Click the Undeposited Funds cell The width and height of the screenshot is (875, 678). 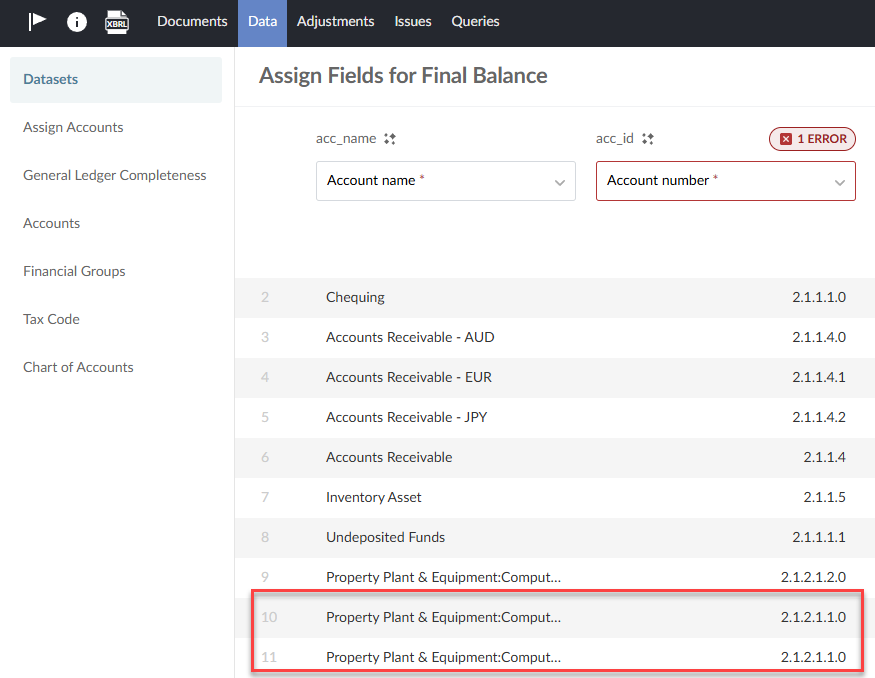tap(385, 537)
